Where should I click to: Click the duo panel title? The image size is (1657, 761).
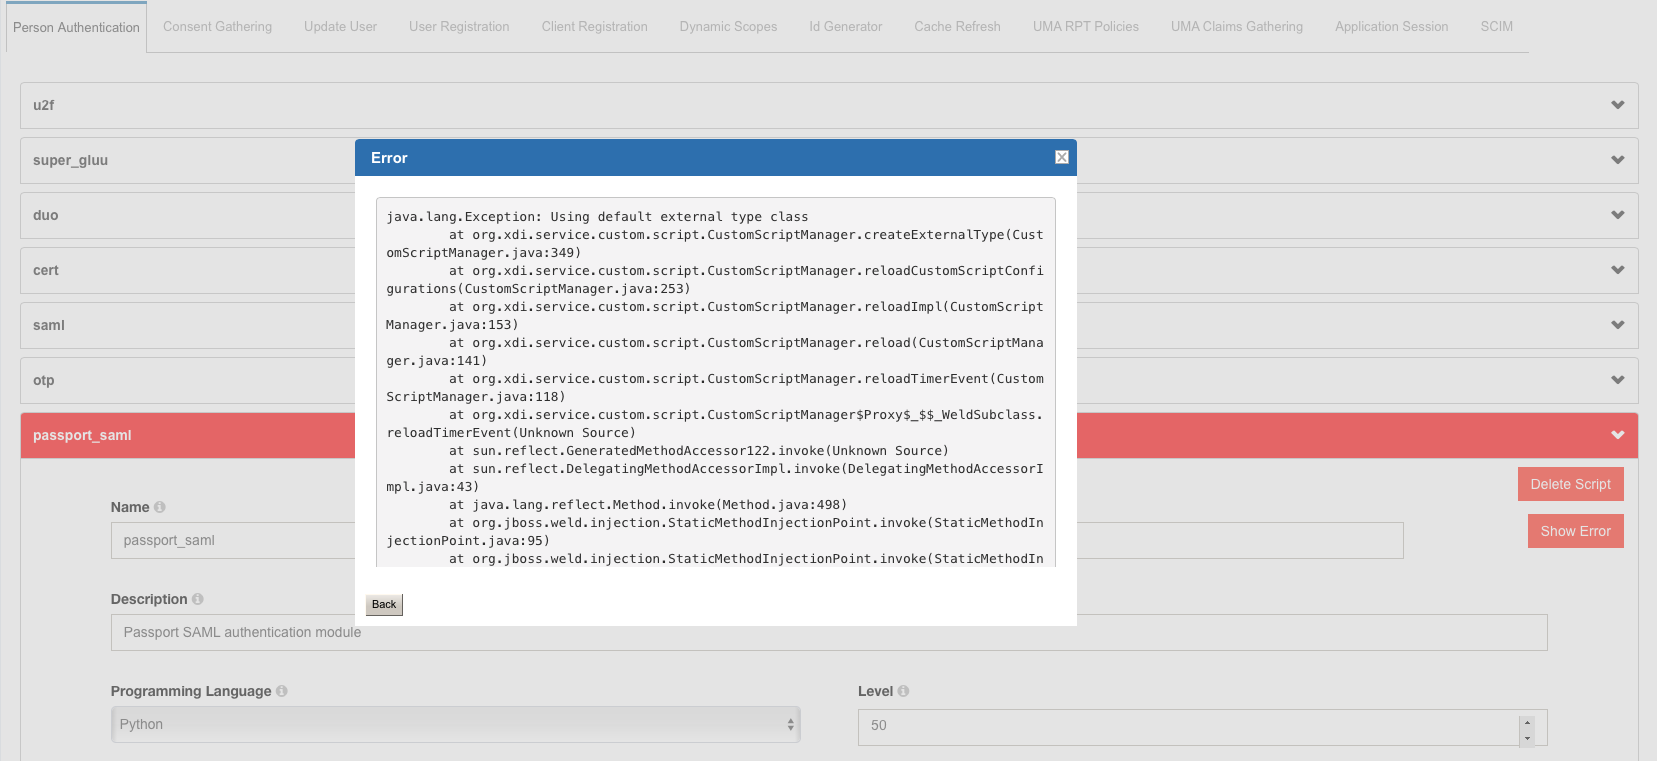46,215
